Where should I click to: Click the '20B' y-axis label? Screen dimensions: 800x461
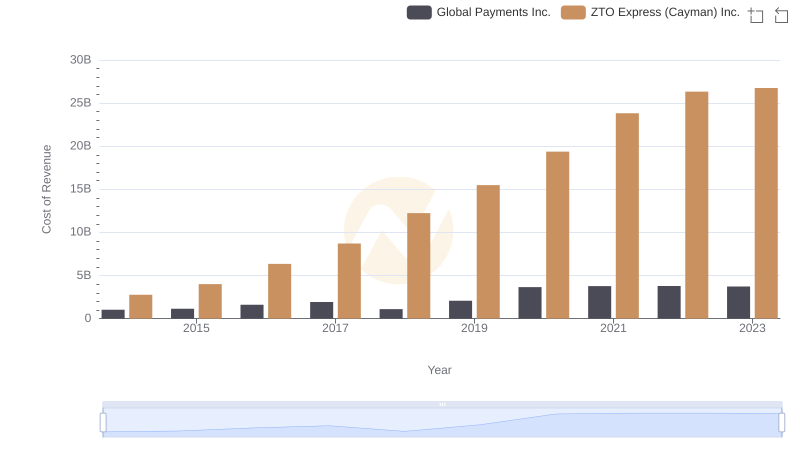[81, 146]
